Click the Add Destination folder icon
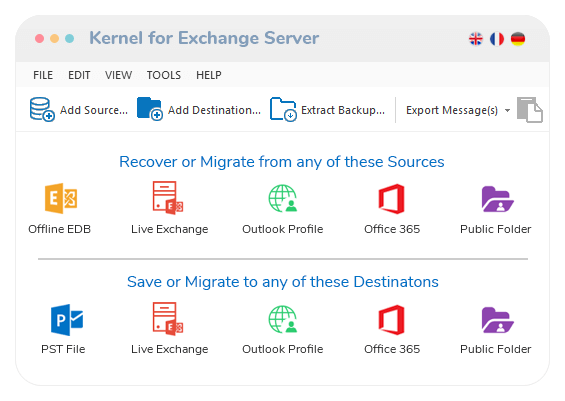The width and height of the screenshot is (565, 401). coord(150,109)
